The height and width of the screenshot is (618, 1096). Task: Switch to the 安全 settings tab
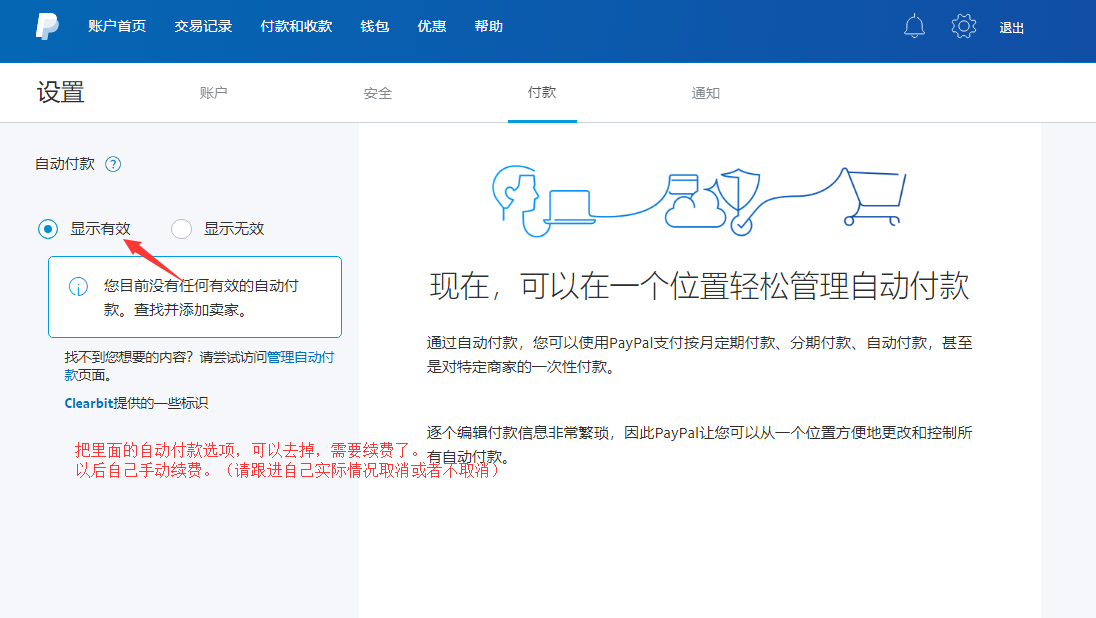378,93
